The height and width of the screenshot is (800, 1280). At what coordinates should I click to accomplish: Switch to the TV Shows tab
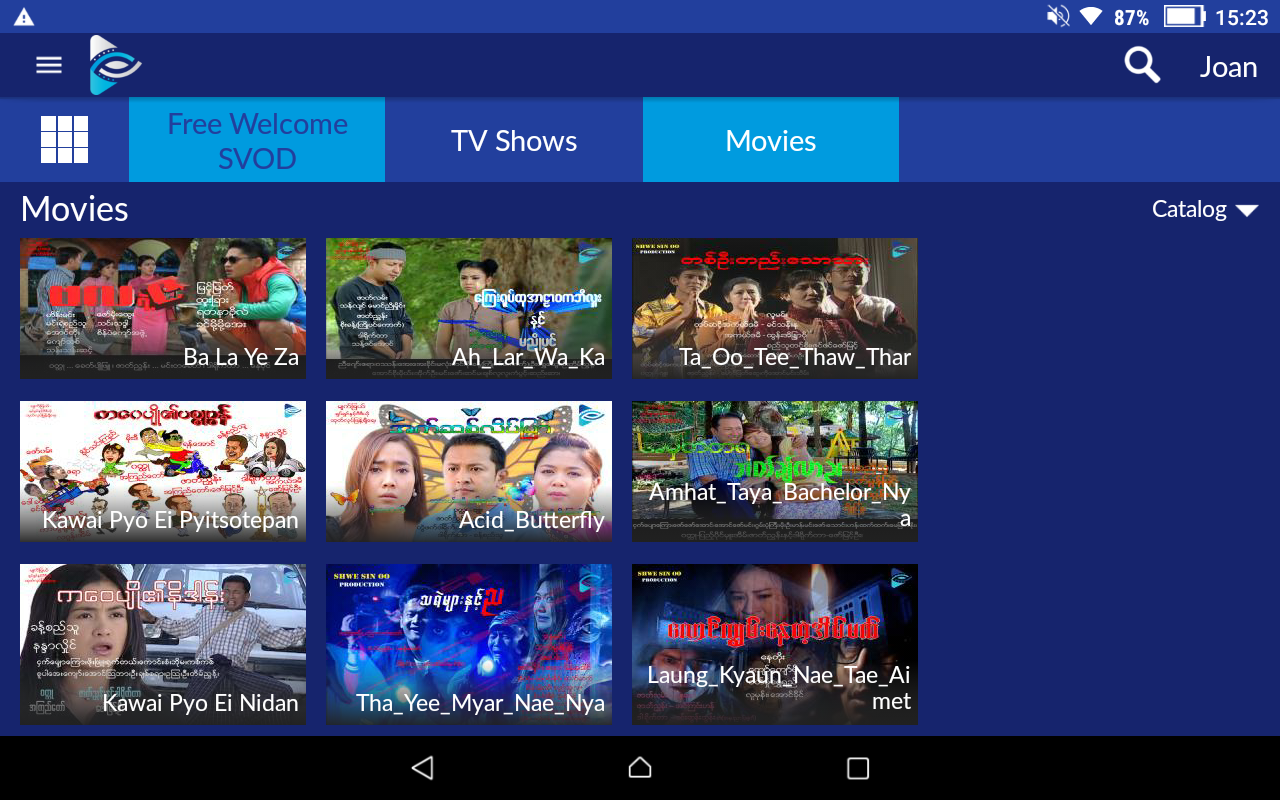point(514,140)
